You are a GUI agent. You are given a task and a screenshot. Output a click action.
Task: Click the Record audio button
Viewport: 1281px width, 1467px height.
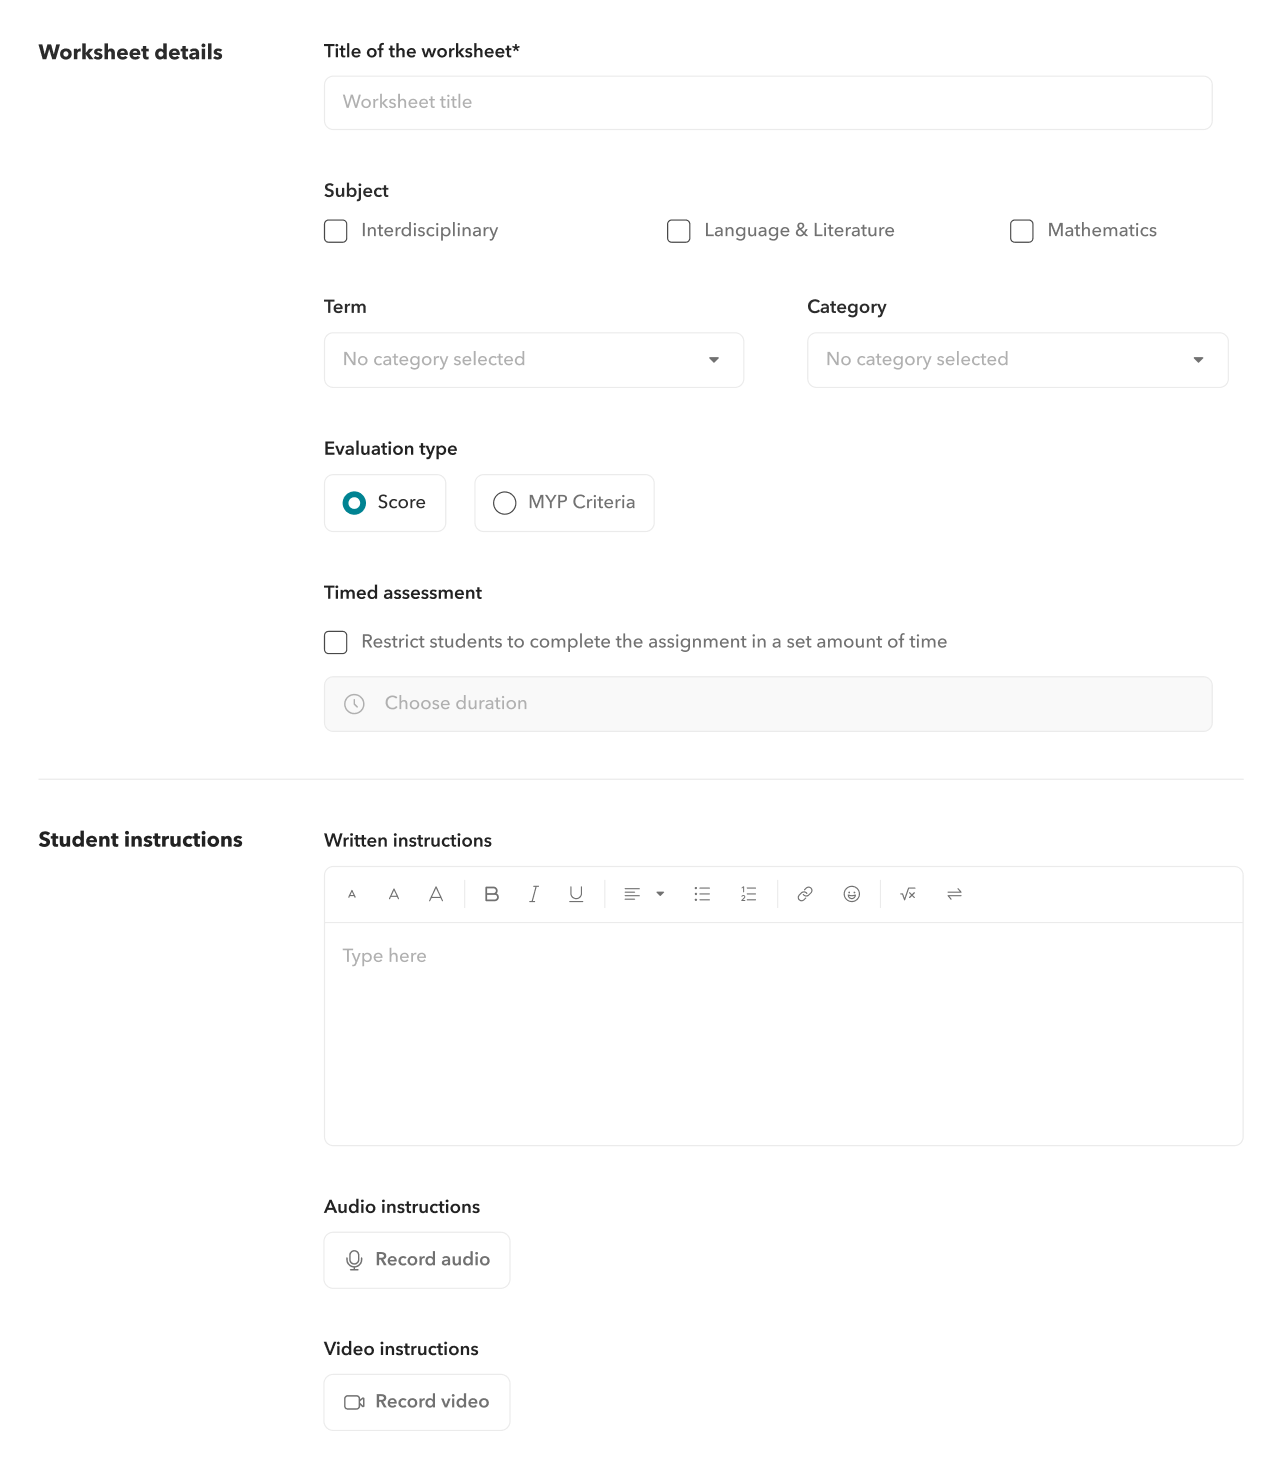pos(417,1260)
